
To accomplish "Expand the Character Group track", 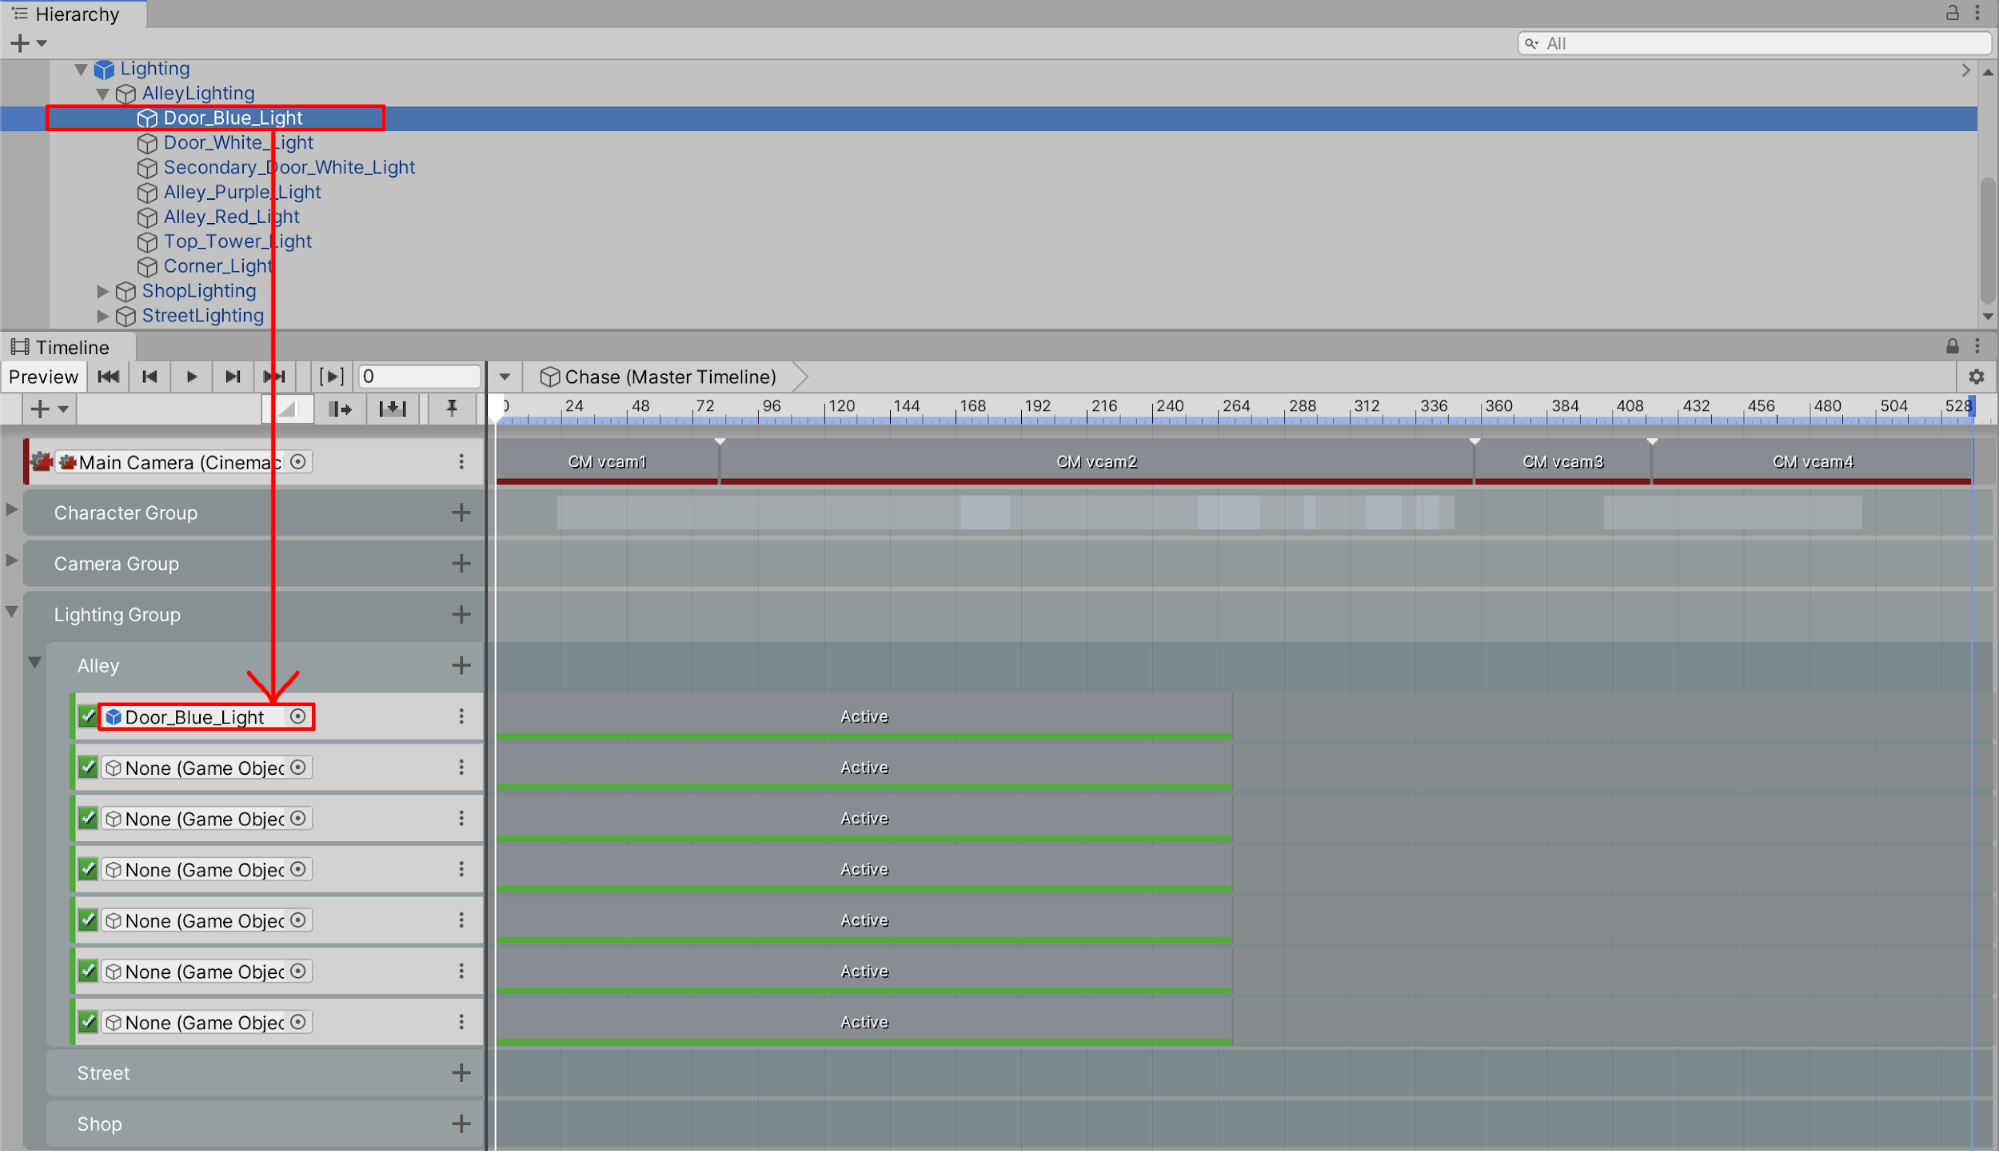I will (12, 509).
